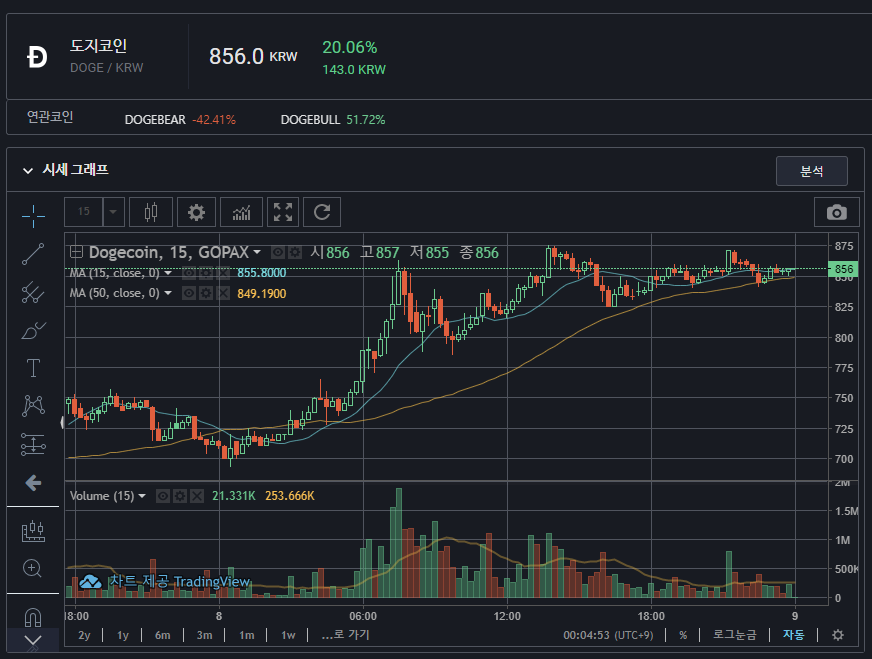Select the 1w time range
Viewport: 872px width, 659px height.
[288, 635]
